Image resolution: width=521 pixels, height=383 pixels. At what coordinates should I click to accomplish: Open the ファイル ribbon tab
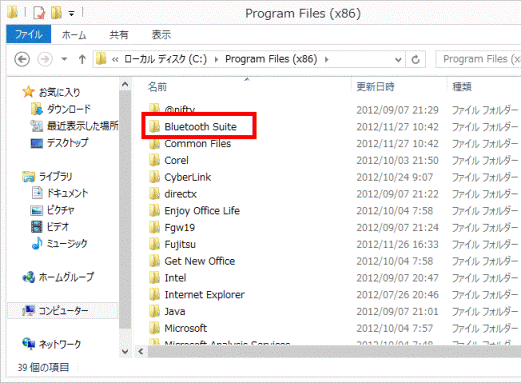point(29,34)
